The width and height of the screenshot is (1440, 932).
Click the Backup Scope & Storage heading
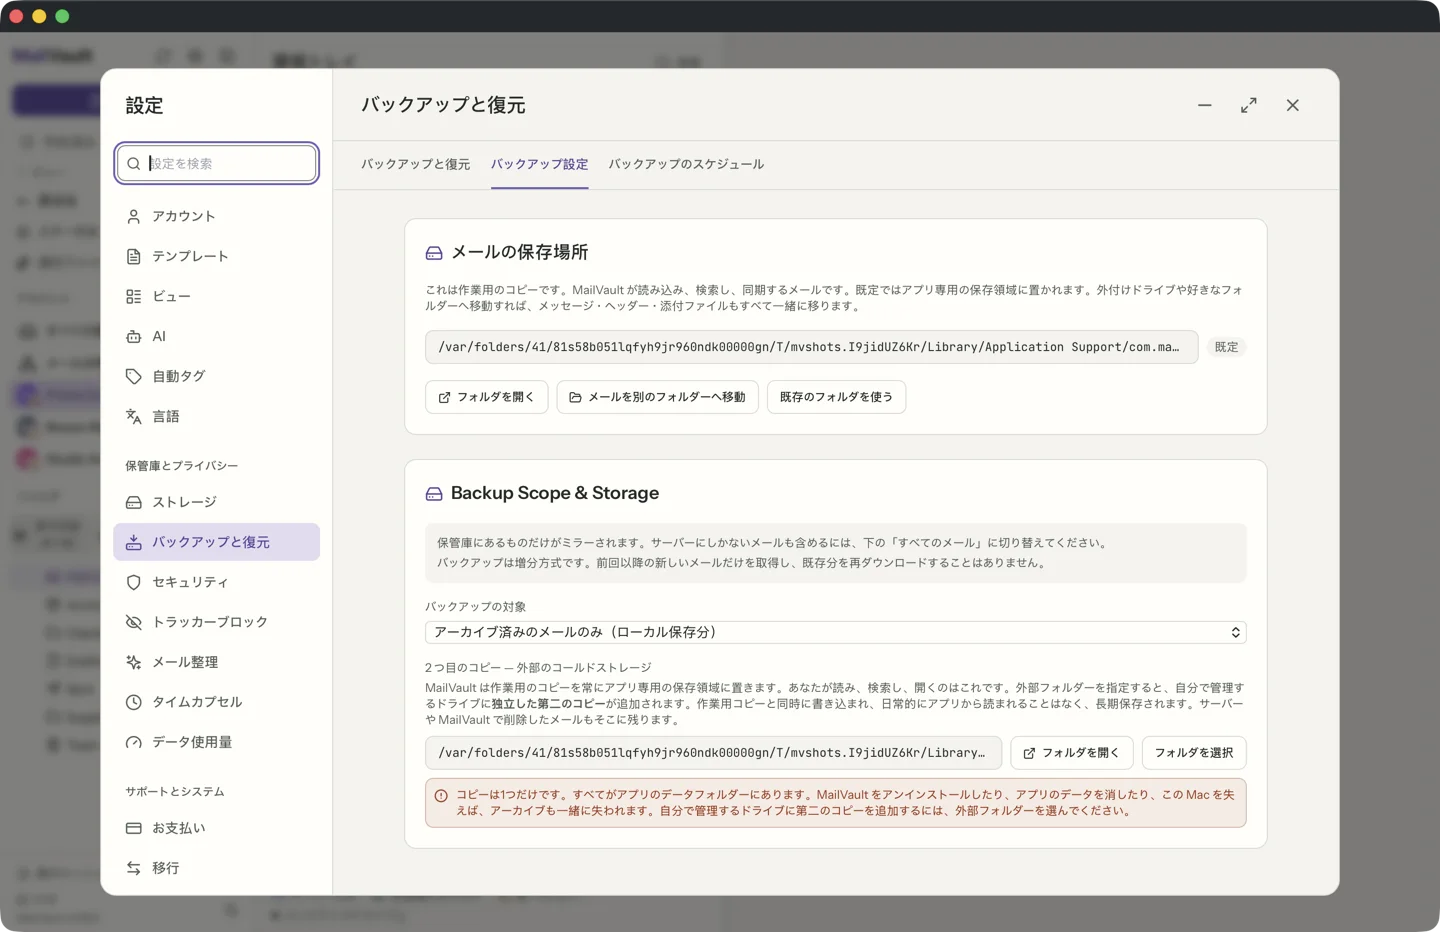[555, 493]
